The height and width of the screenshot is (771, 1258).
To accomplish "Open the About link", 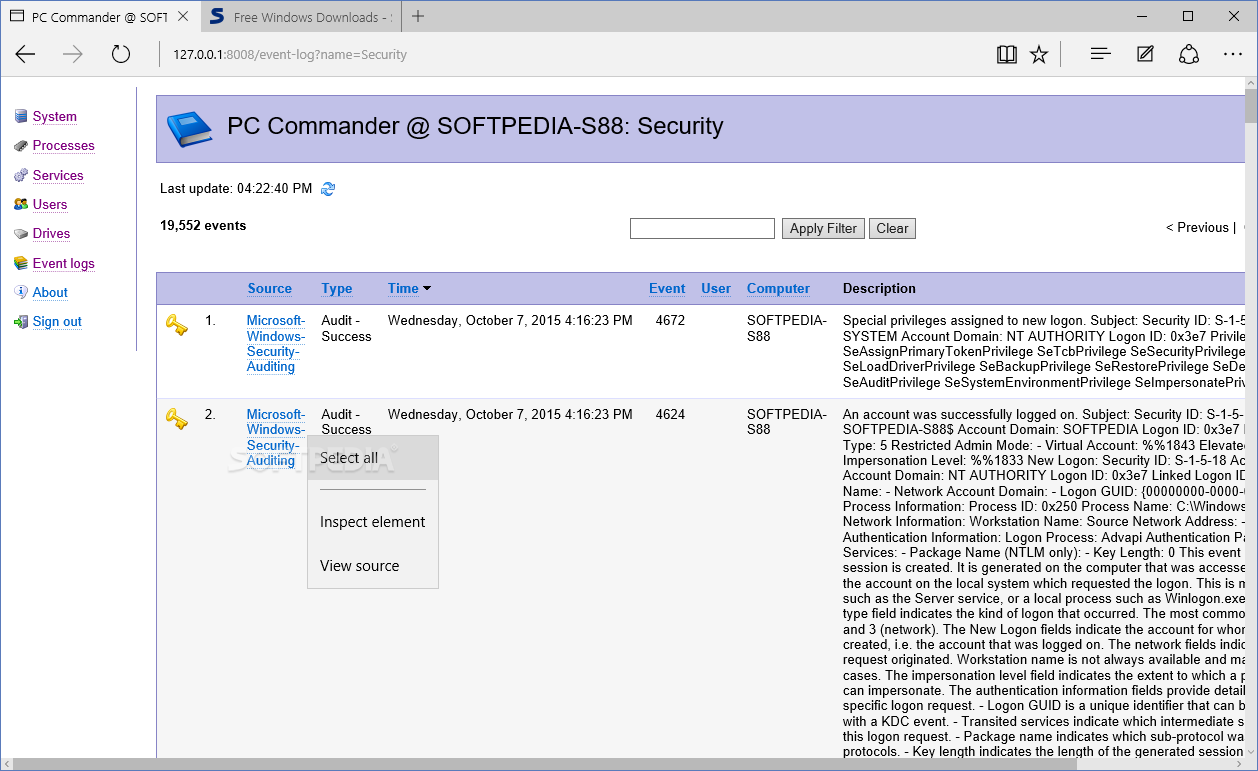I will (50, 293).
